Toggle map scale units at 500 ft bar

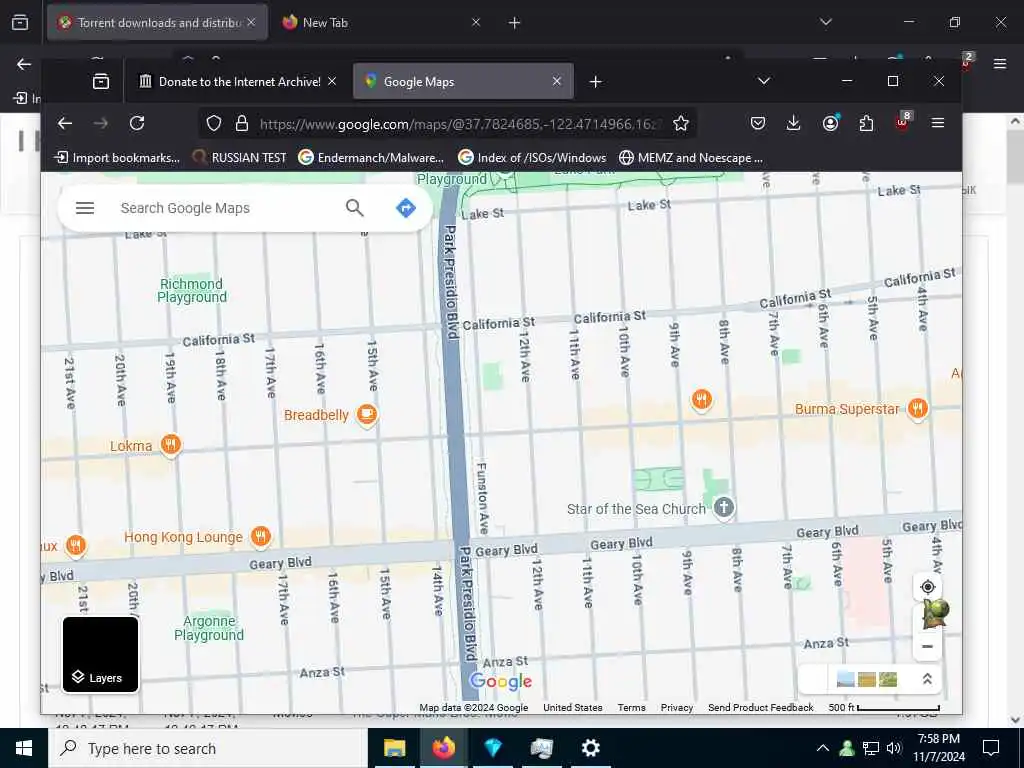click(x=884, y=707)
